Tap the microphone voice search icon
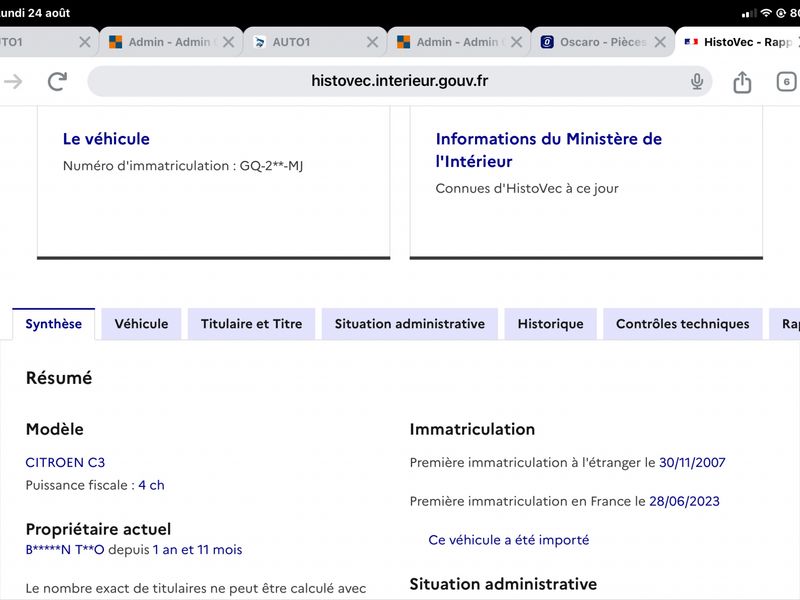This screenshot has width=800, height=600. point(696,81)
